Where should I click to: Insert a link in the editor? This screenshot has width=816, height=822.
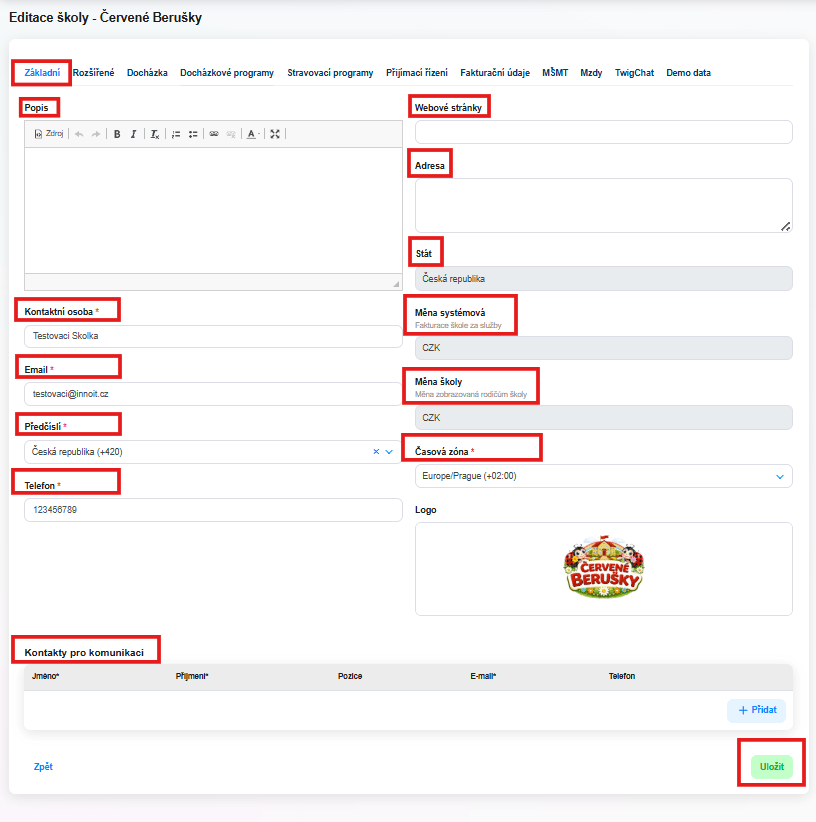(x=214, y=134)
